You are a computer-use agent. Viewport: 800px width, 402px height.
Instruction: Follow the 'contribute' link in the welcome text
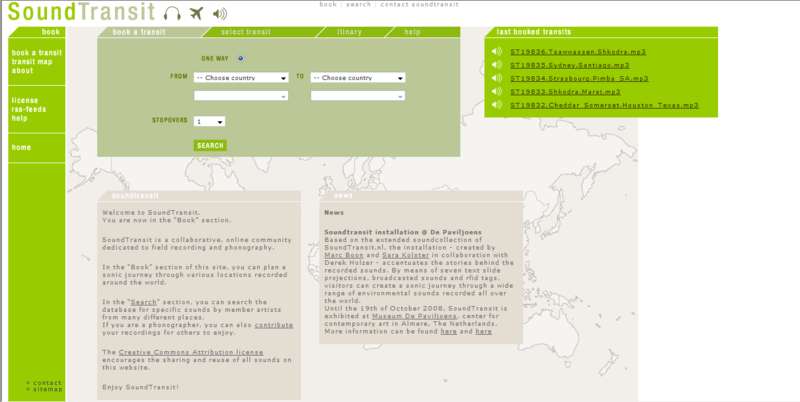274,325
